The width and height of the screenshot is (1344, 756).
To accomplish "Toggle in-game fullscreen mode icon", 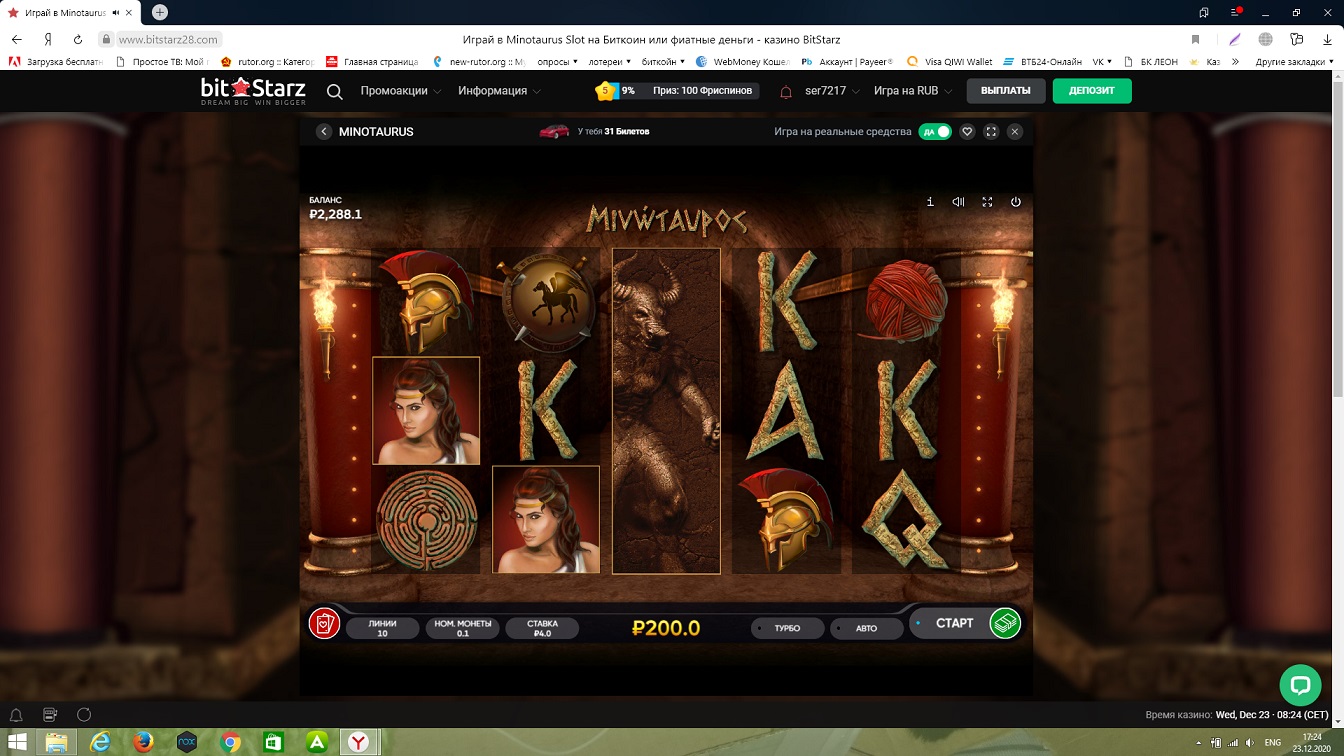I will pos(987,202).
